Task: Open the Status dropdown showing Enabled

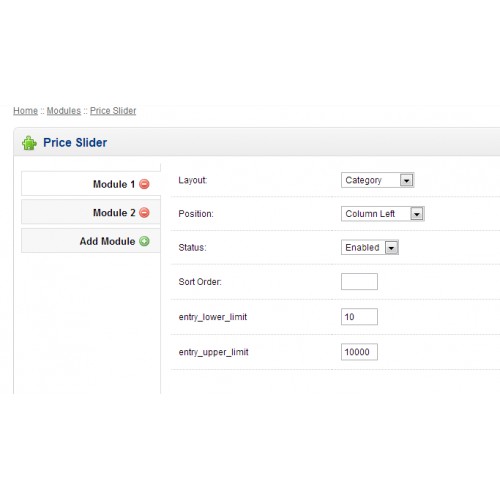Action: [x=370, y=247]
